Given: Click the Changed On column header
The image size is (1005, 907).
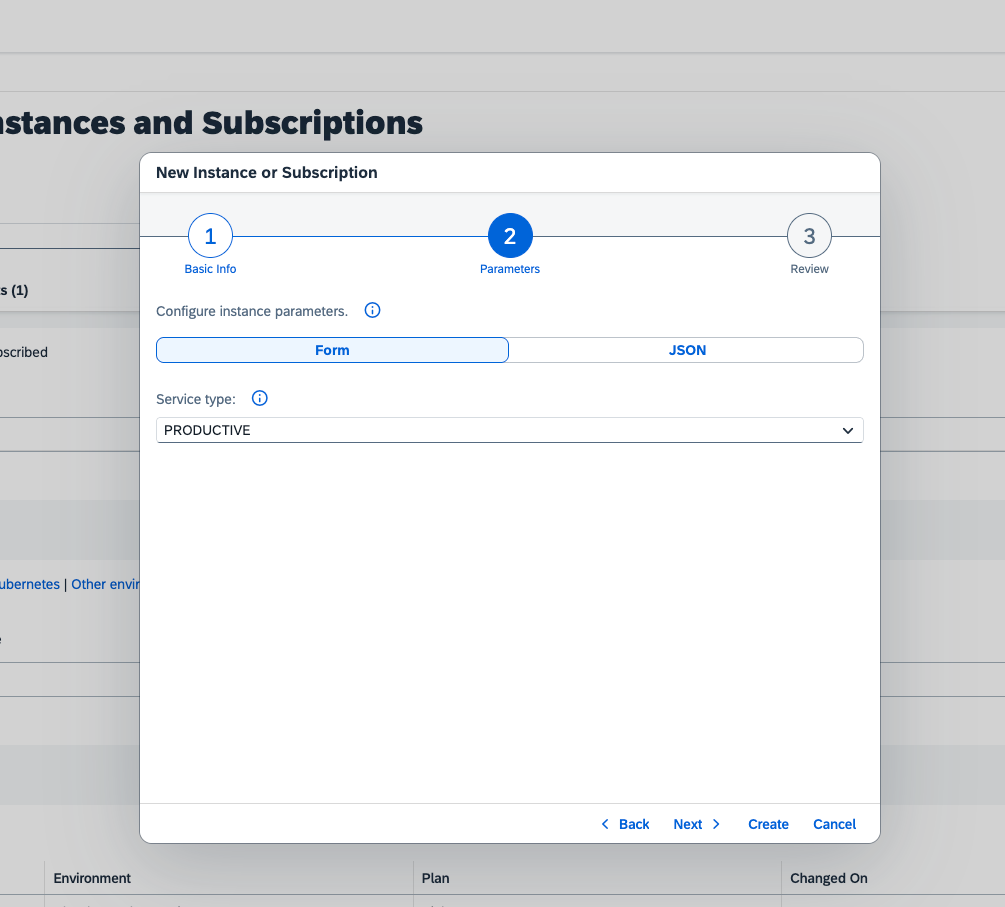Looking at the screenshot, I should [x=828, y=878].
